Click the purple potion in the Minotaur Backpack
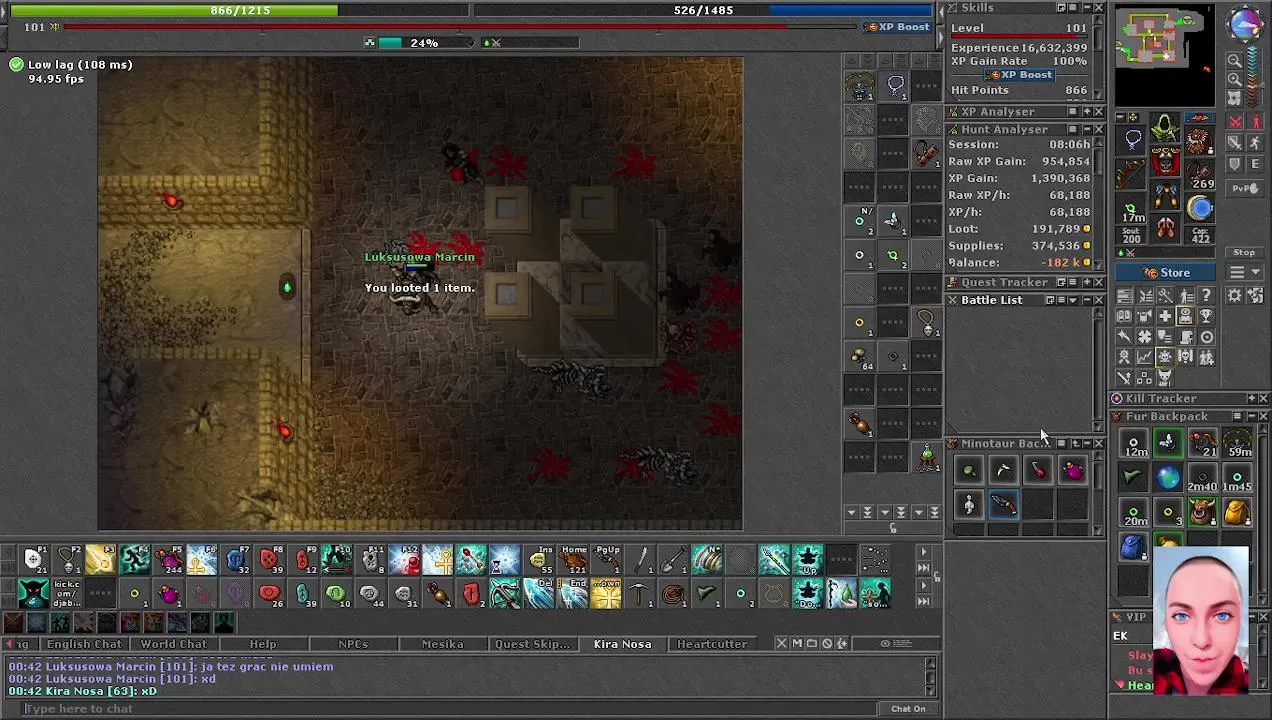Image resolution: width=1272 pixels, height=720 pixels. (1072, 470)
